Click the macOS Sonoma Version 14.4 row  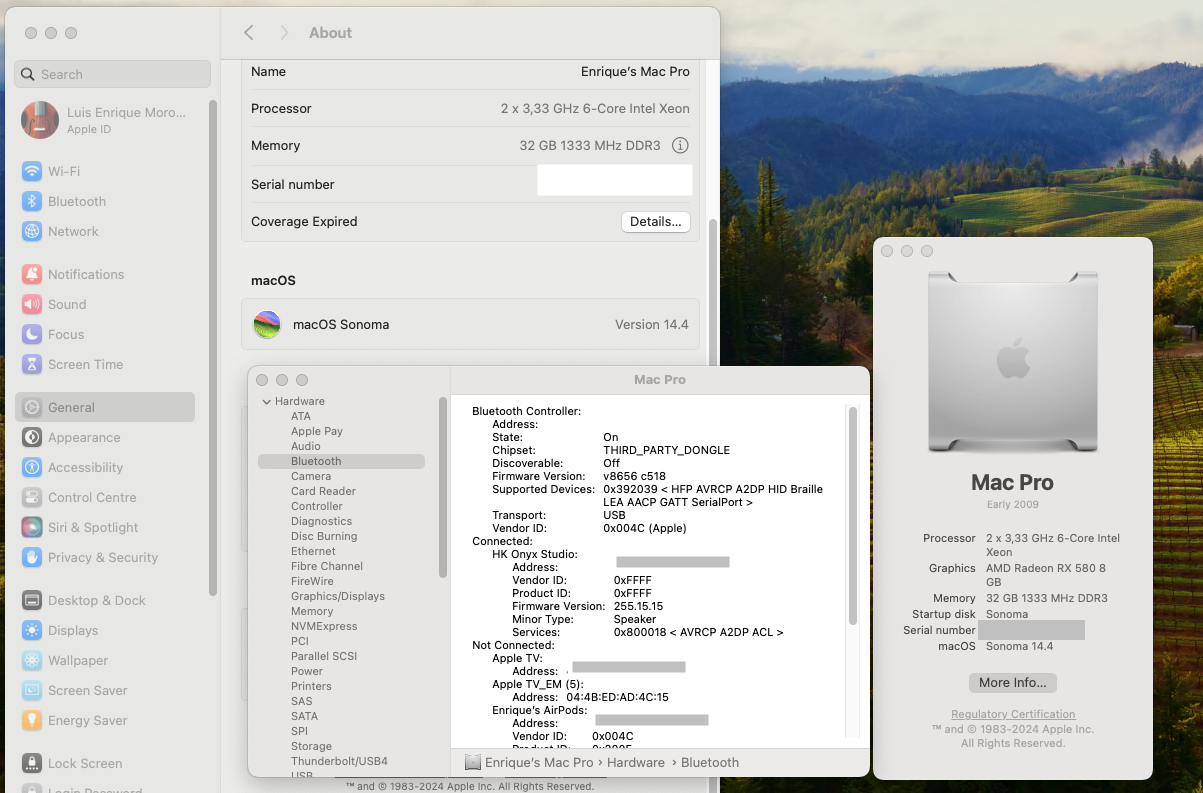(470, 324)
